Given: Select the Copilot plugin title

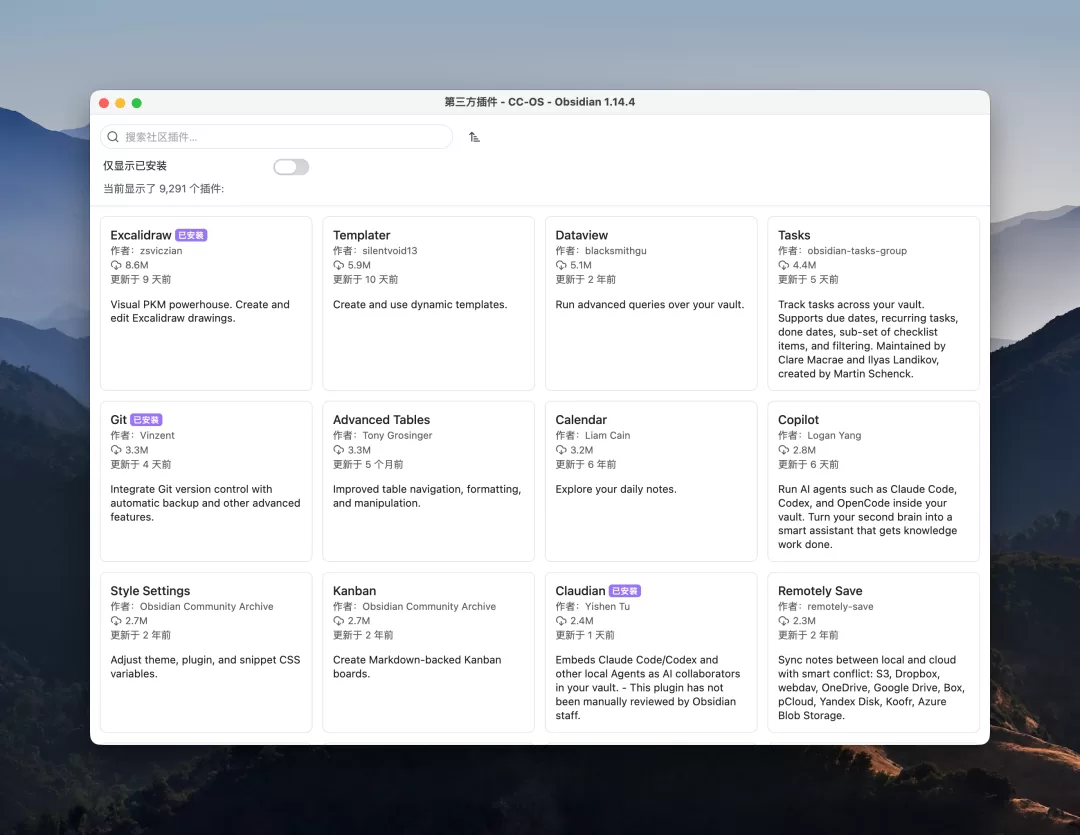Looking at the screenshot, I should (x=798, y=420).
